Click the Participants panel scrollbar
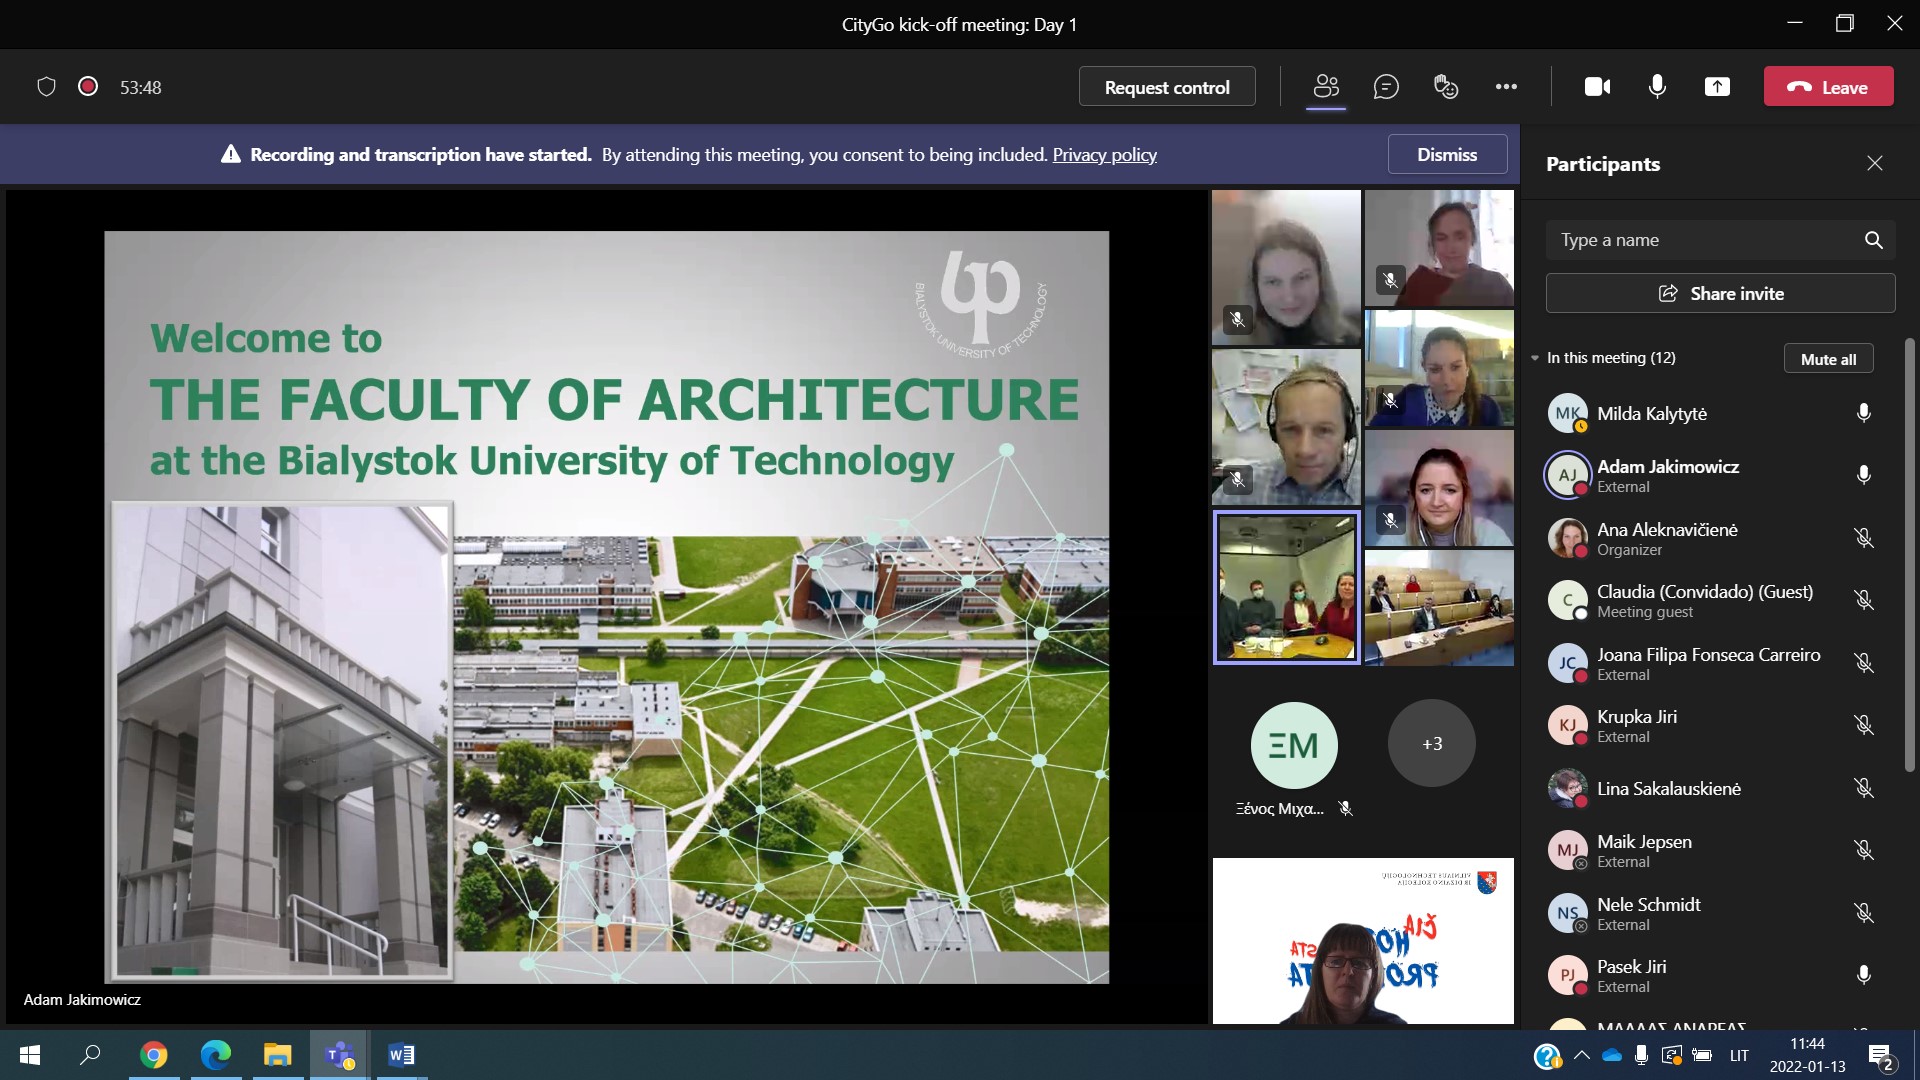1920x1080 pixels. click(1909, 555)
